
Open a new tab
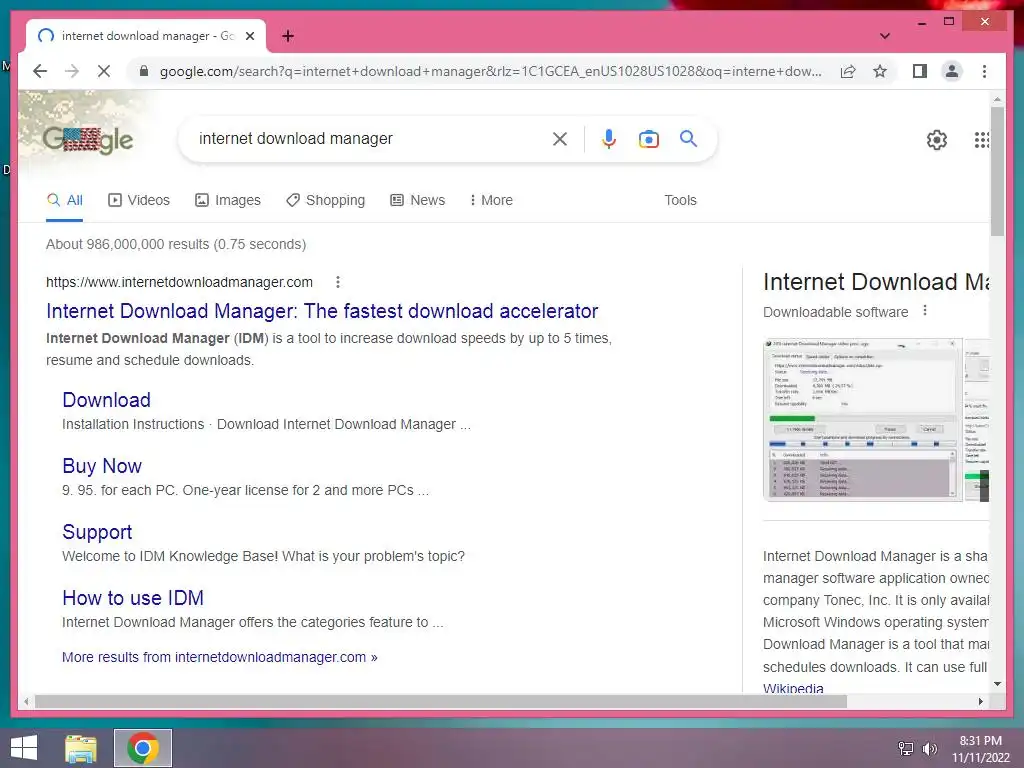pos(288,36)
